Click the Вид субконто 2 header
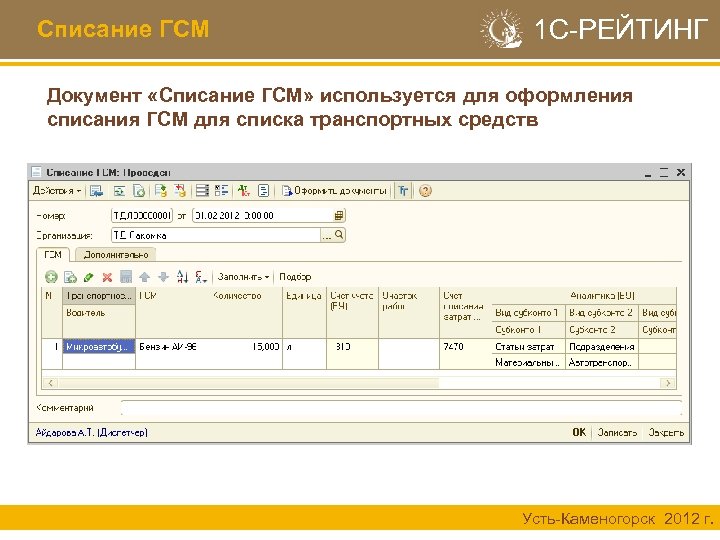 tap(602, 313)
